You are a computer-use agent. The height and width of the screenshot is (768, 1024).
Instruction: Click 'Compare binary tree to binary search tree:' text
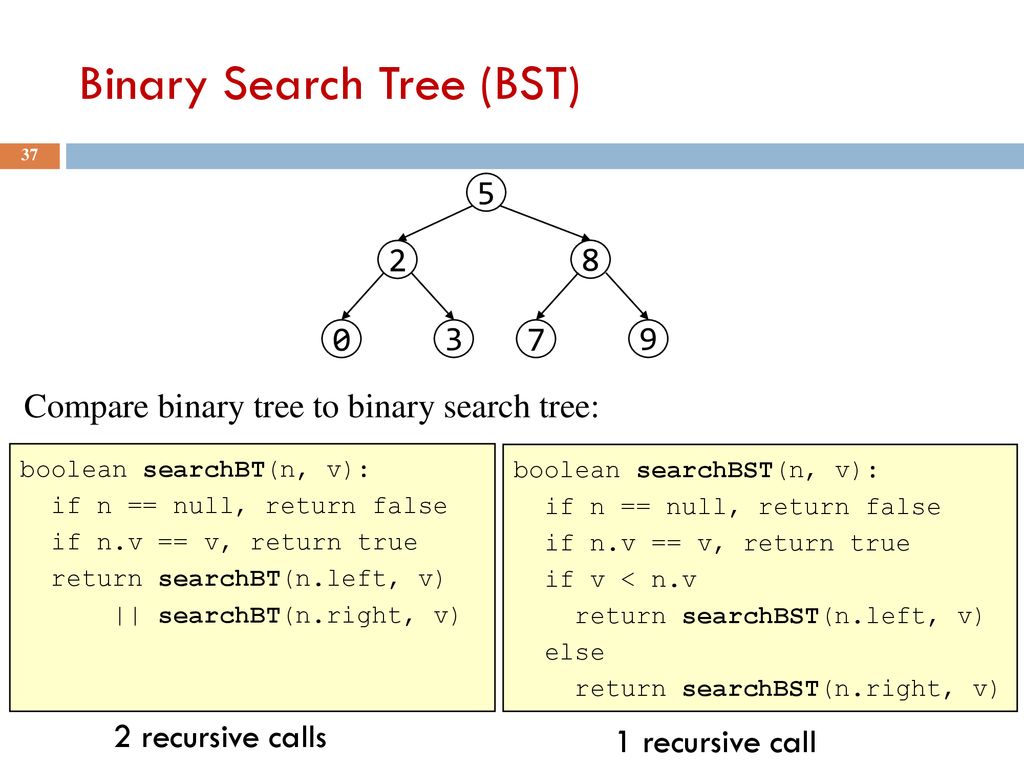(312, 408)
